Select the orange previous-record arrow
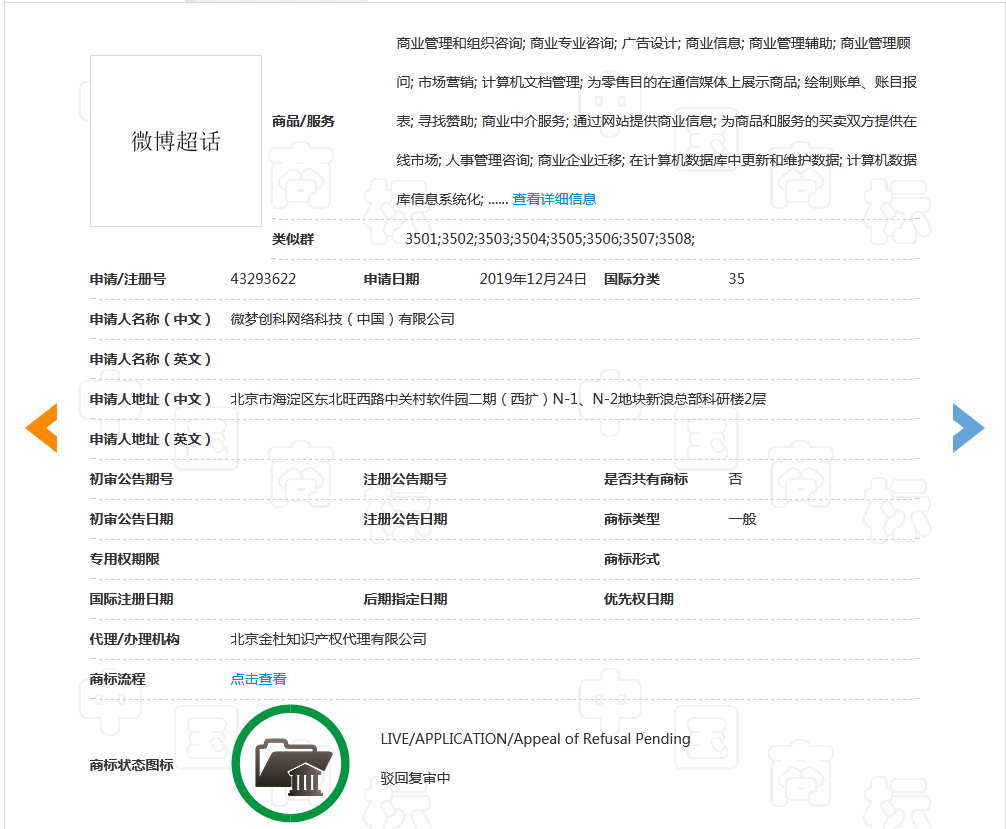This screenshot has width=1006, height=829. 40,428
